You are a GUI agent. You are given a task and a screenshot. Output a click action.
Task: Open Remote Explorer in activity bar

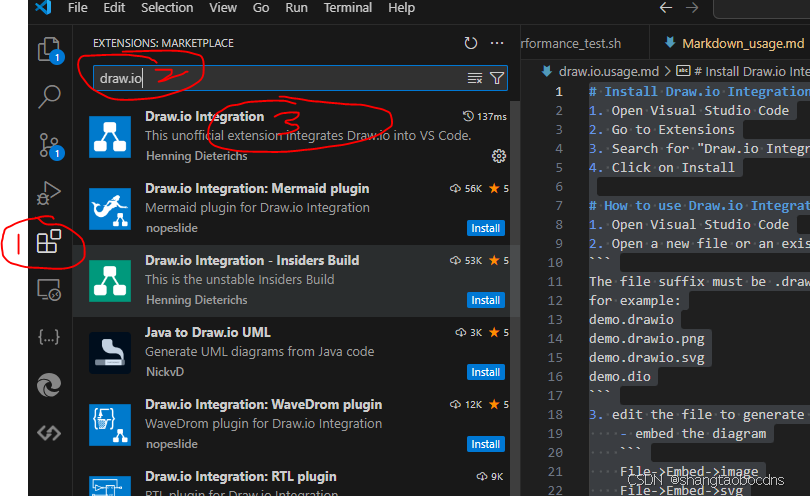[49, 289]
